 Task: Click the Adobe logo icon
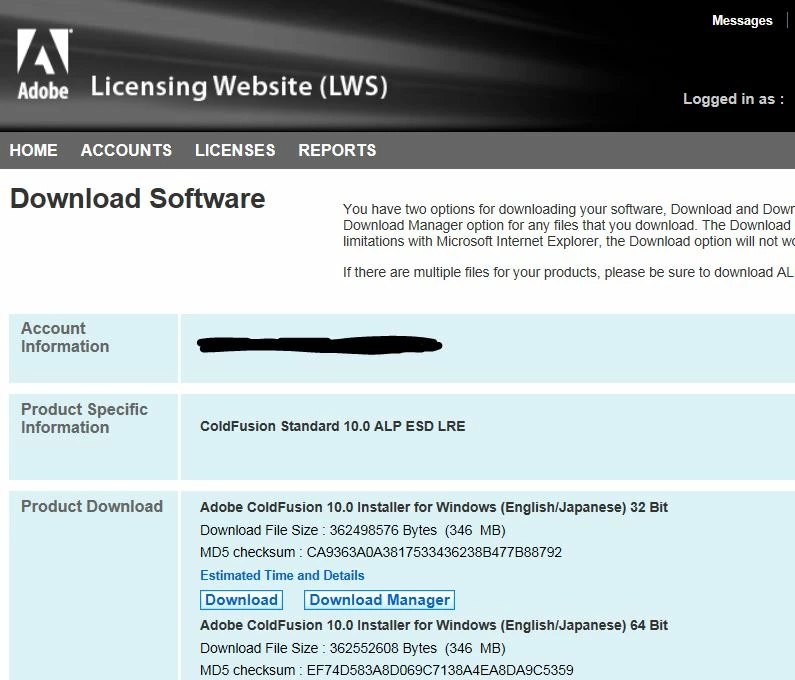(x=43, y=64)
